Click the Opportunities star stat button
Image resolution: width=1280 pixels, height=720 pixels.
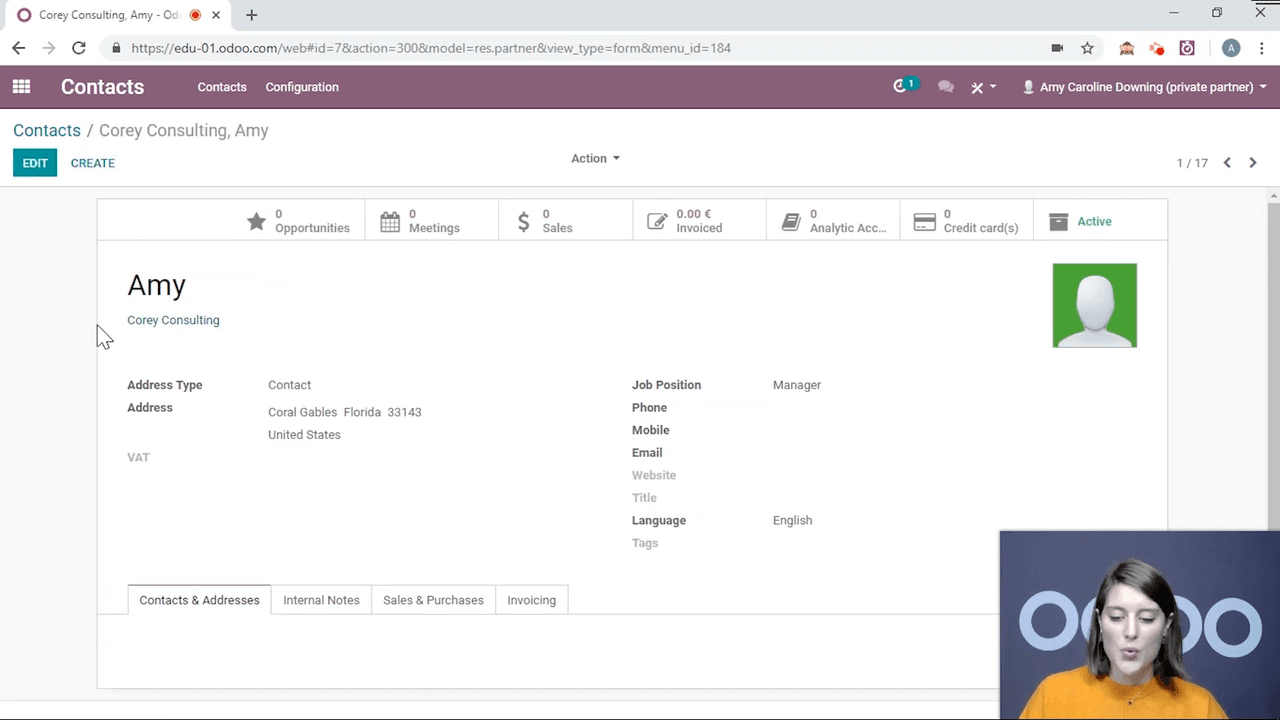point(298,221)
